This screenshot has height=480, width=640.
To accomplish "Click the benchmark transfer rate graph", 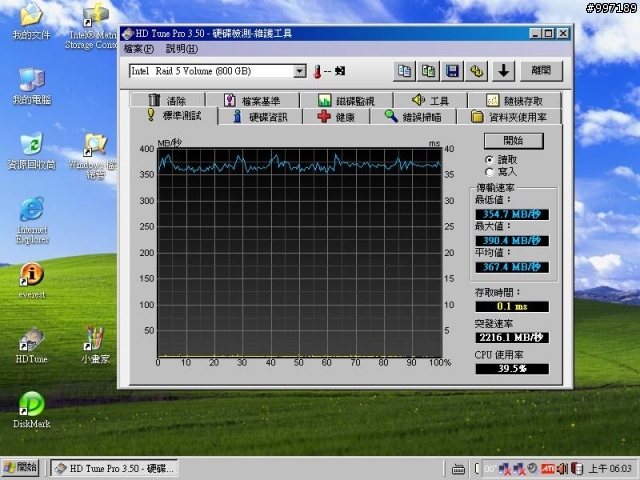I will pyautogui.click(x=300, y=253).
